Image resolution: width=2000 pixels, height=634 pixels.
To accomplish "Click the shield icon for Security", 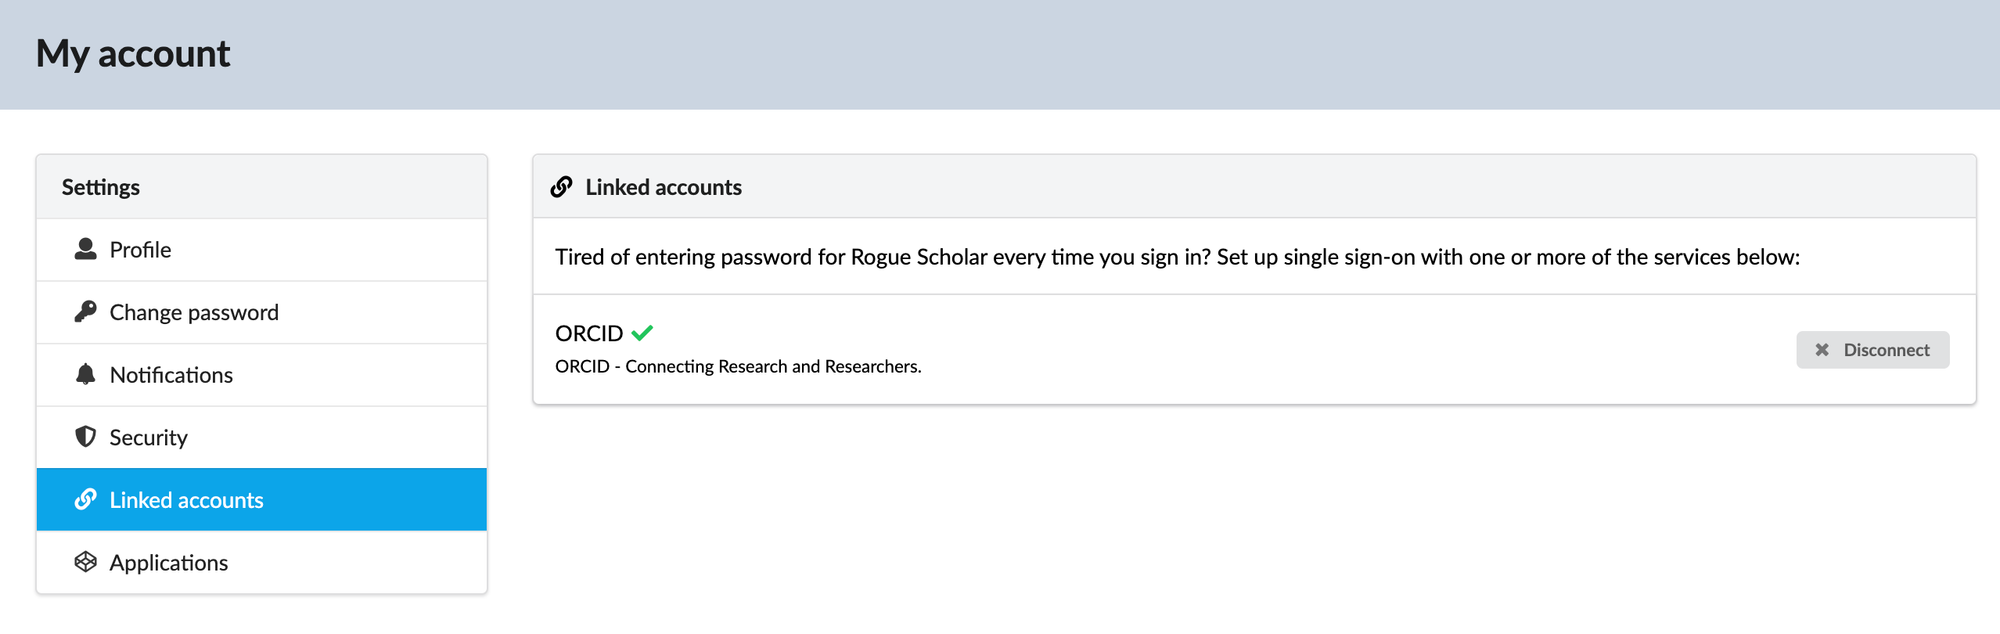I will coord(86,437).
